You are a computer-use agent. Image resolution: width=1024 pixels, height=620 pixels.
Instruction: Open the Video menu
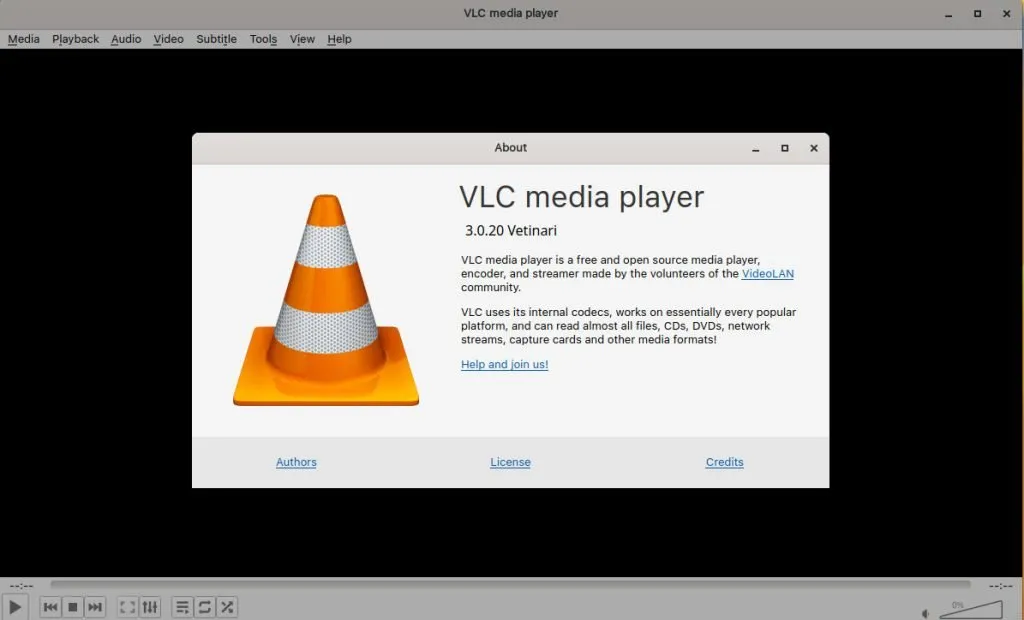coord(168,39)
